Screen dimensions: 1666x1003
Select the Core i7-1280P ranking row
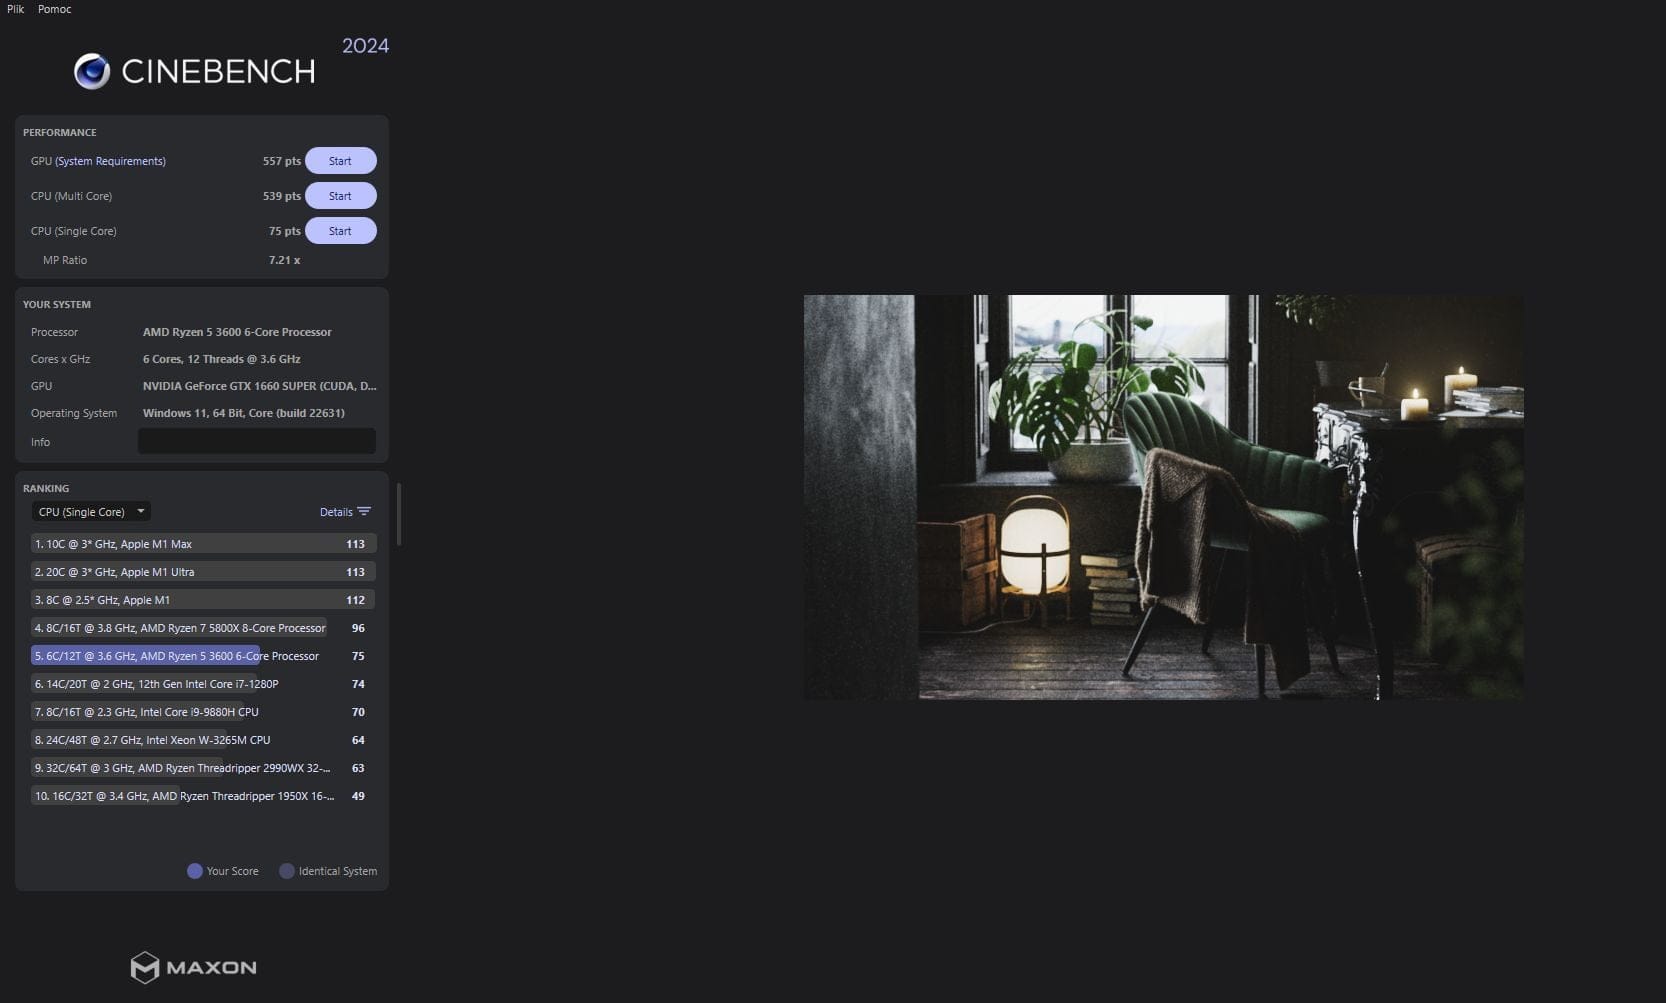pyautogui.click(x=203, y=684)
